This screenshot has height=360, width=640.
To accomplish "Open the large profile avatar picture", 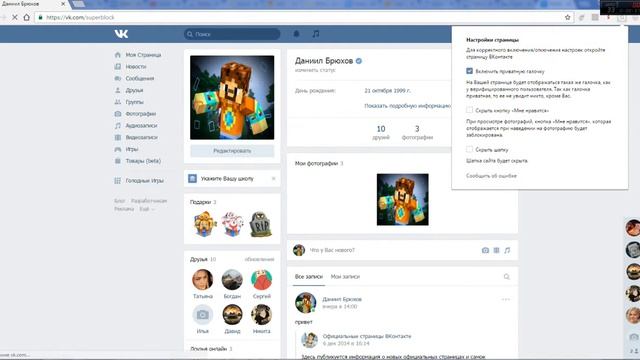I will pyautogui.click(x=232, y=98).
